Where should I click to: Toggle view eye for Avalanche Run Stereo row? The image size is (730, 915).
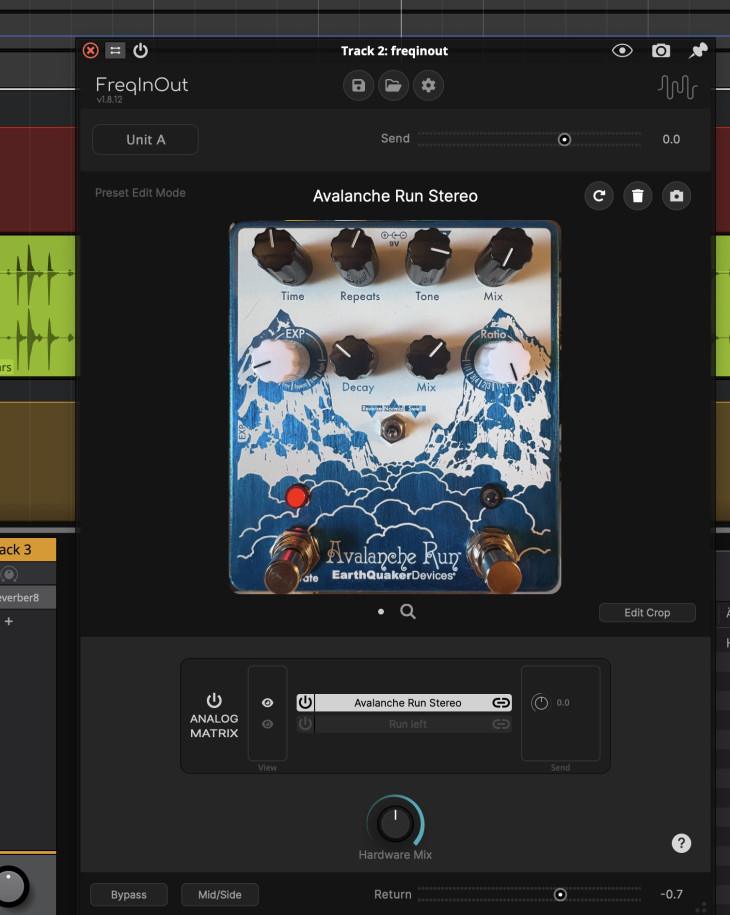tap(267, 703)
